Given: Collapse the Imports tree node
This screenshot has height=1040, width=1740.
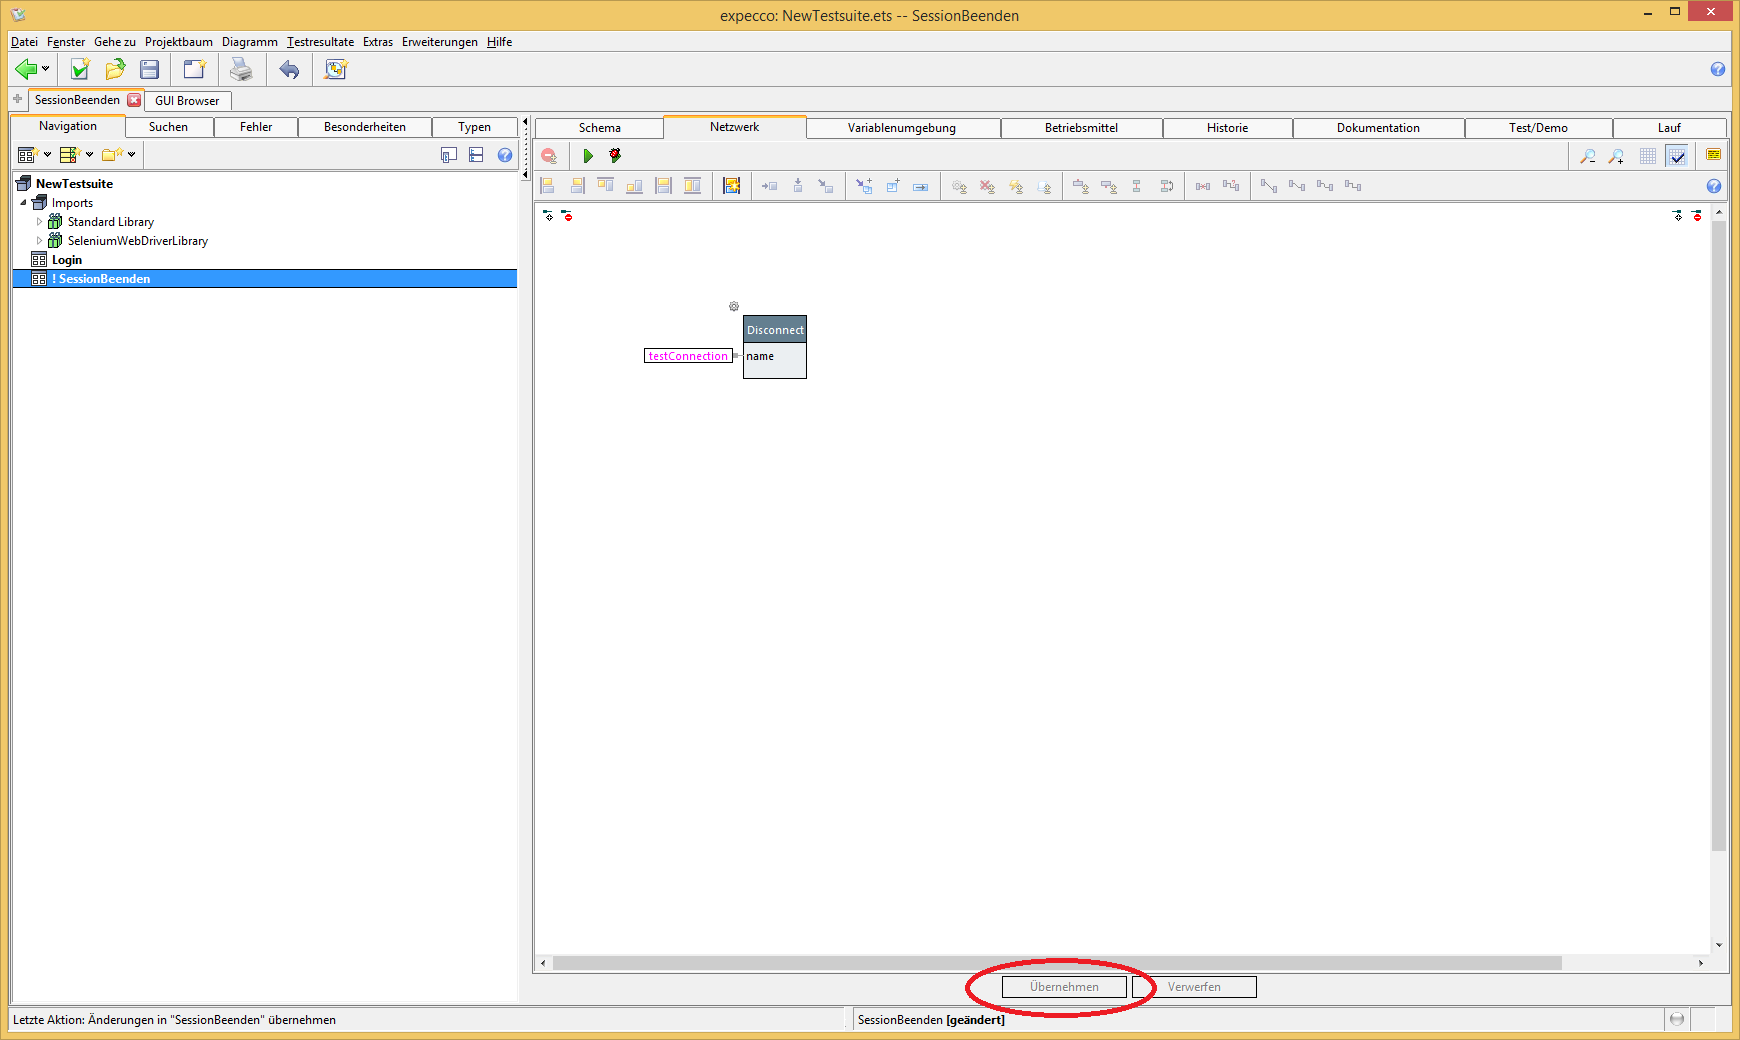Looking at the screenshot, I should tap(24, 203).
